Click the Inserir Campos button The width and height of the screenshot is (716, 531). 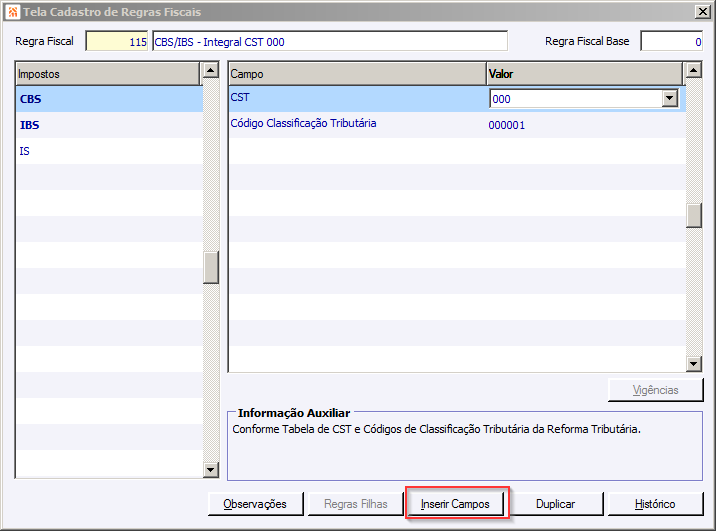[x=455, y=504]
